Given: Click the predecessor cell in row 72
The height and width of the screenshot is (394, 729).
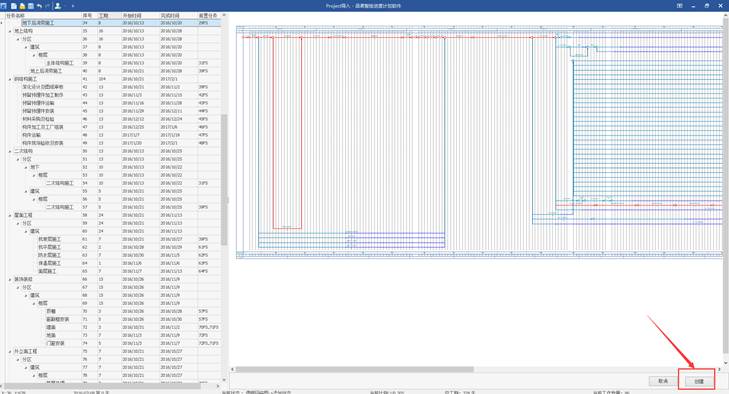Looking at the screenshot, I should [209, 327].
